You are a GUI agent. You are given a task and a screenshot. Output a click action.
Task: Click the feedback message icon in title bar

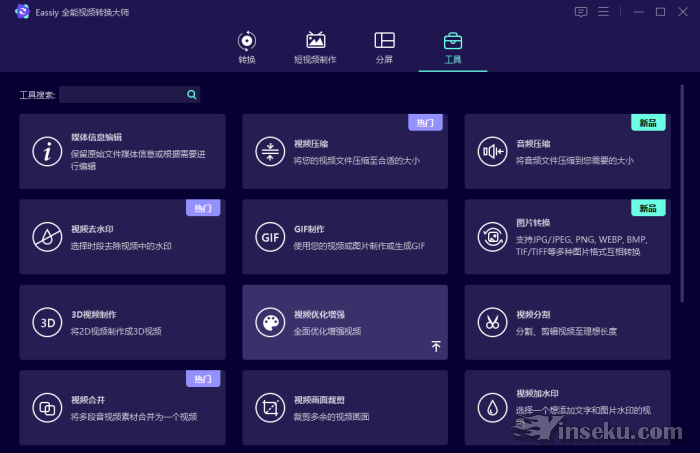pyautogui.click(x=581, y=12)
